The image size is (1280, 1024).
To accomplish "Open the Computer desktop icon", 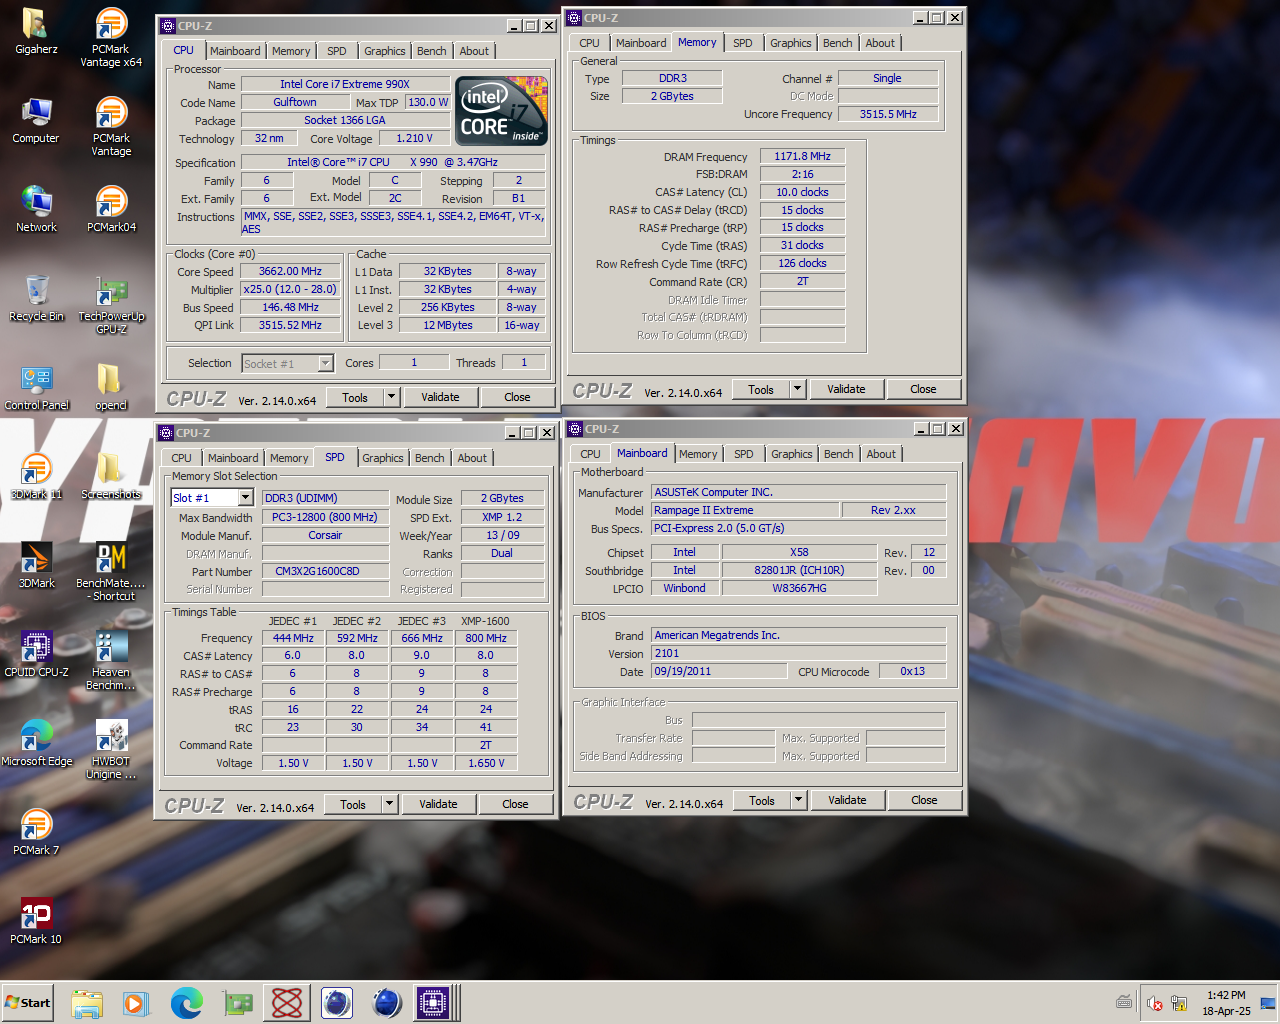I will point(36,121).
